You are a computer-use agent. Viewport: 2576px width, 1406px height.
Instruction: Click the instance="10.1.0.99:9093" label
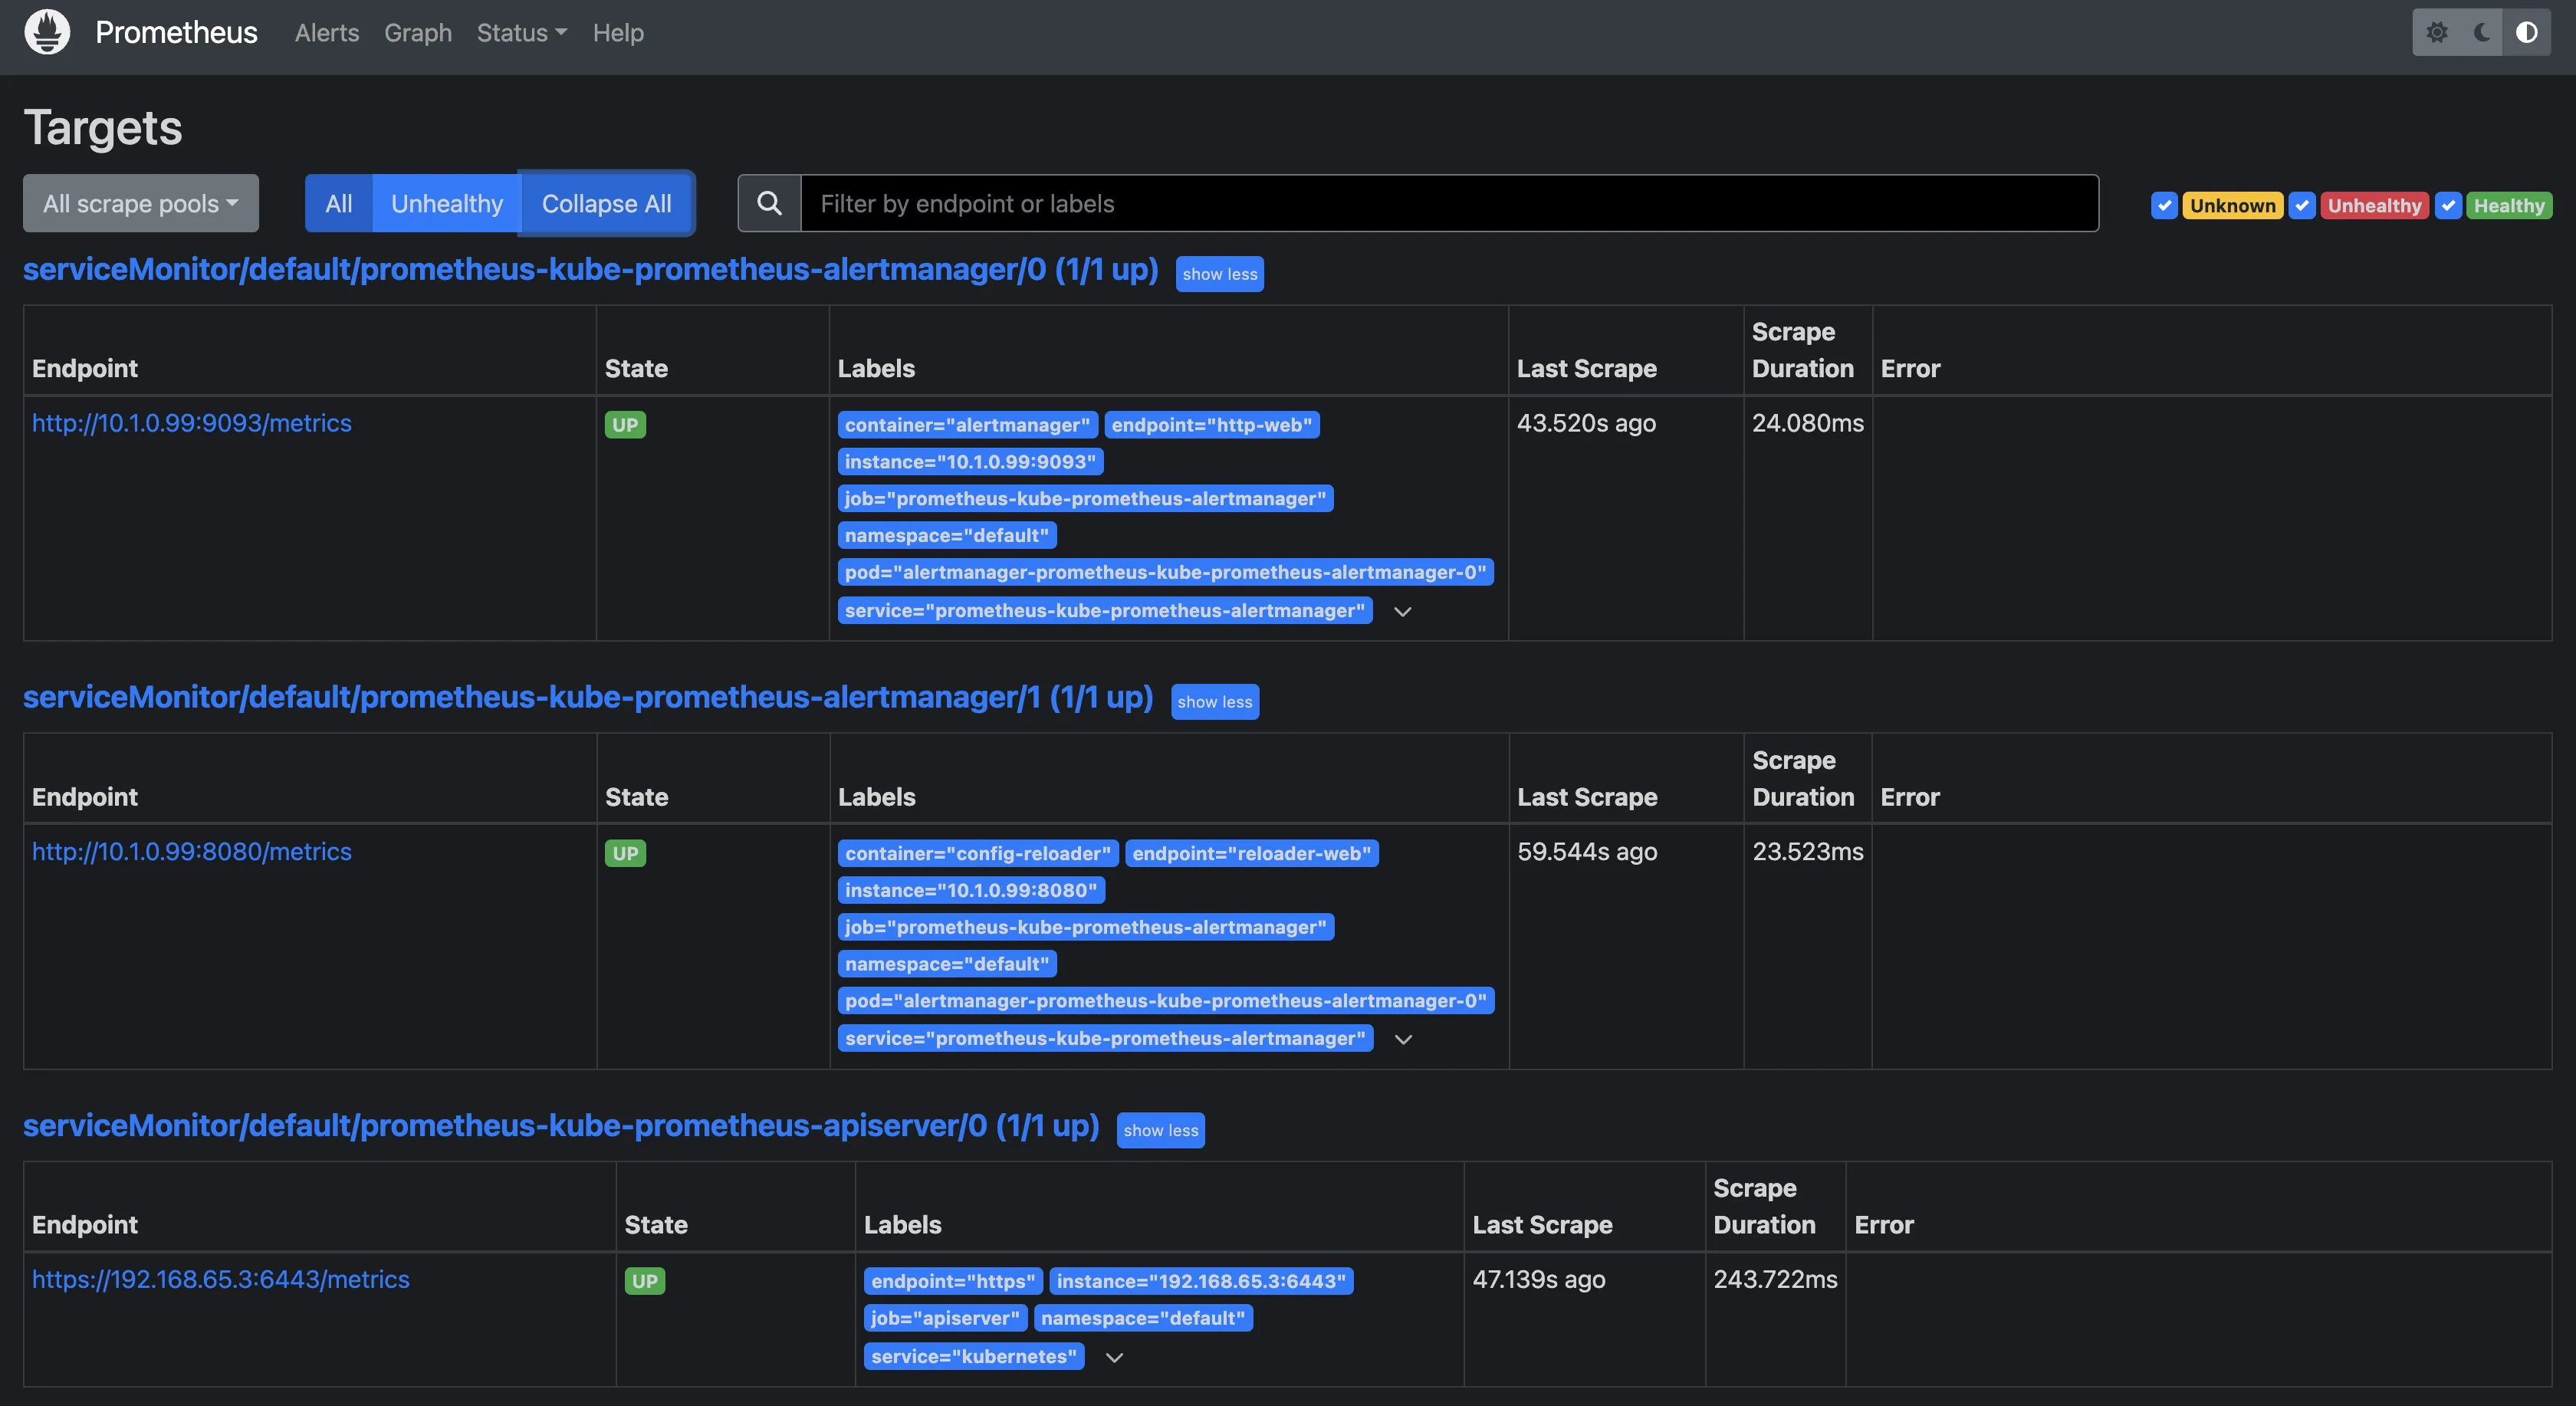pyautogui.click(x=971, y=462)
